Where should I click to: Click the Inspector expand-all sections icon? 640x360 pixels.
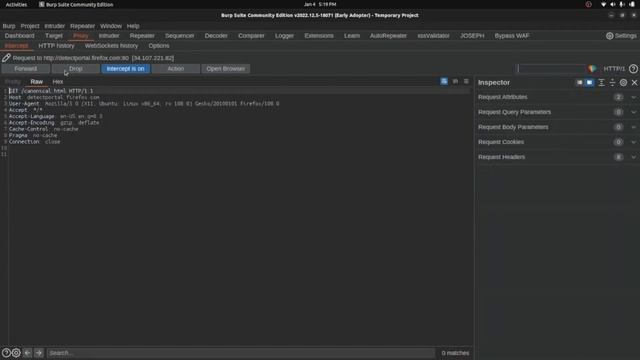(x=601, y=82)
